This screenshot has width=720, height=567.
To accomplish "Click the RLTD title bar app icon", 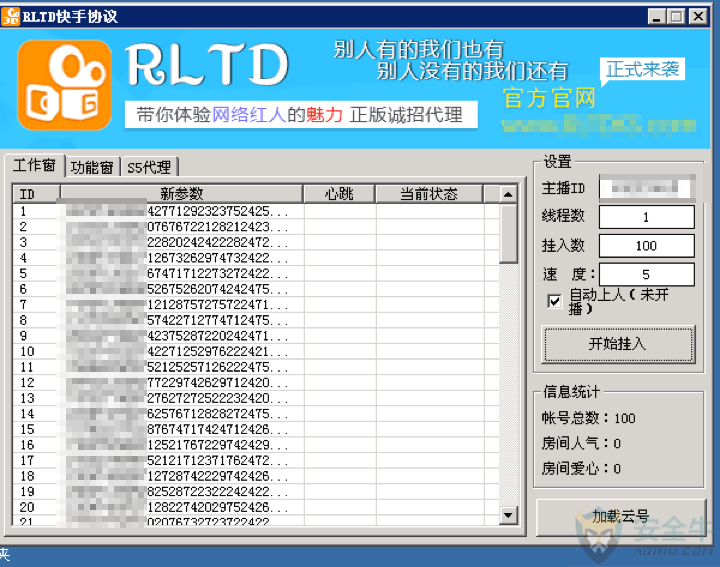I will [11, 17].
